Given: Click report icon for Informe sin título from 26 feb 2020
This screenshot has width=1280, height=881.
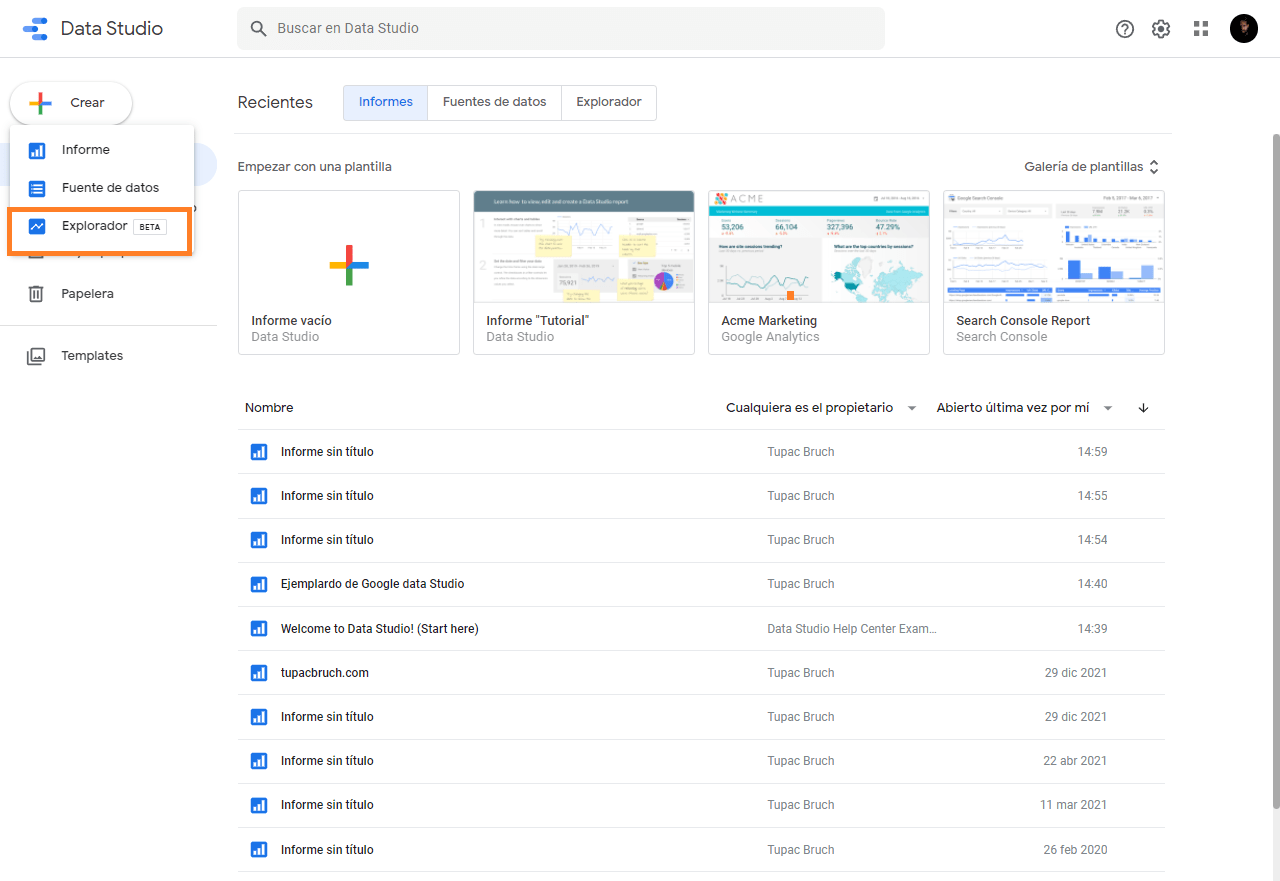Looking at the screenshot, I should 259,850.
